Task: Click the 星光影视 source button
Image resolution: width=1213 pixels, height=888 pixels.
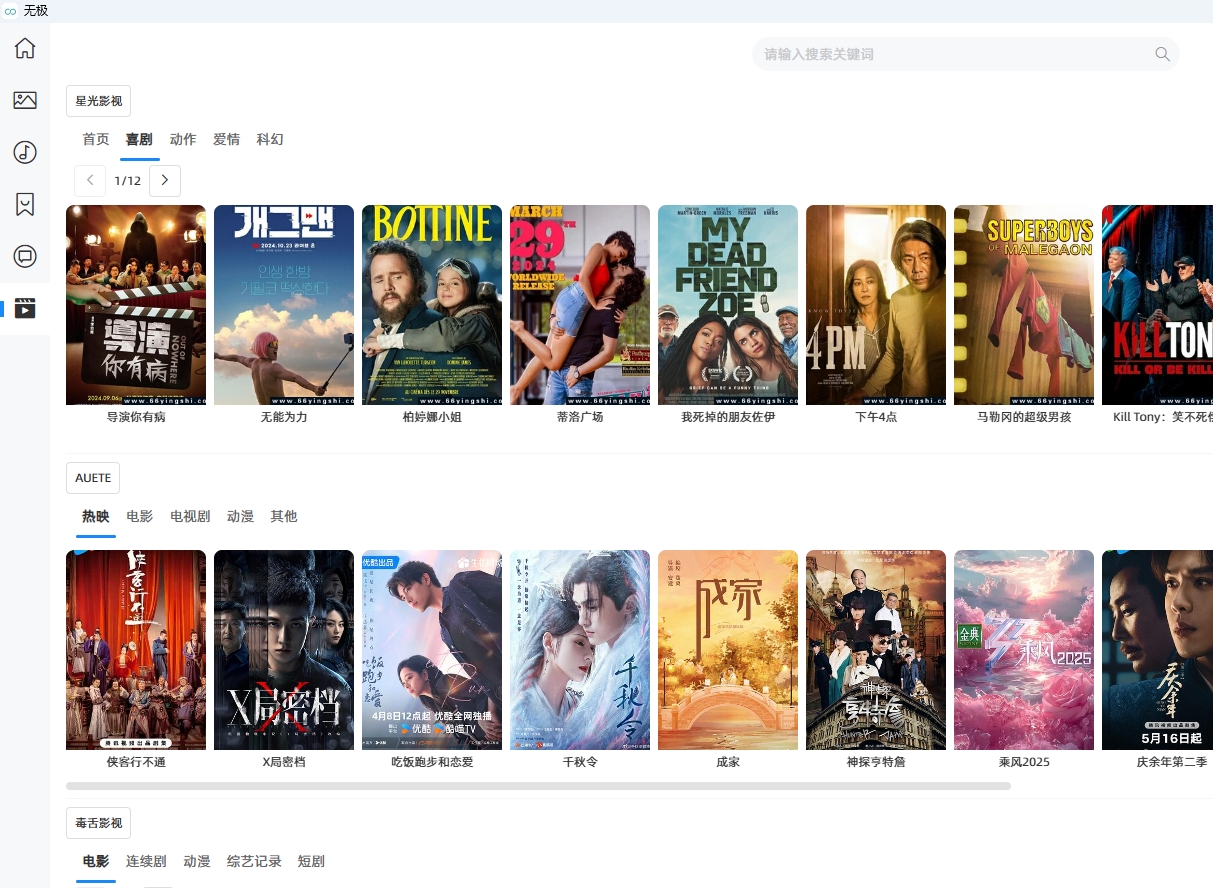Action: [x=98, y=101]
